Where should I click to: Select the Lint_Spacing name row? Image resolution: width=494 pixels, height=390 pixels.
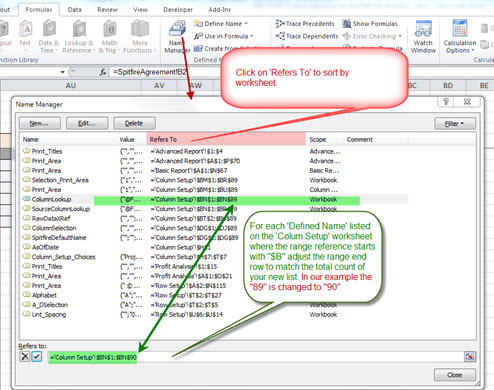coord(213,315)
